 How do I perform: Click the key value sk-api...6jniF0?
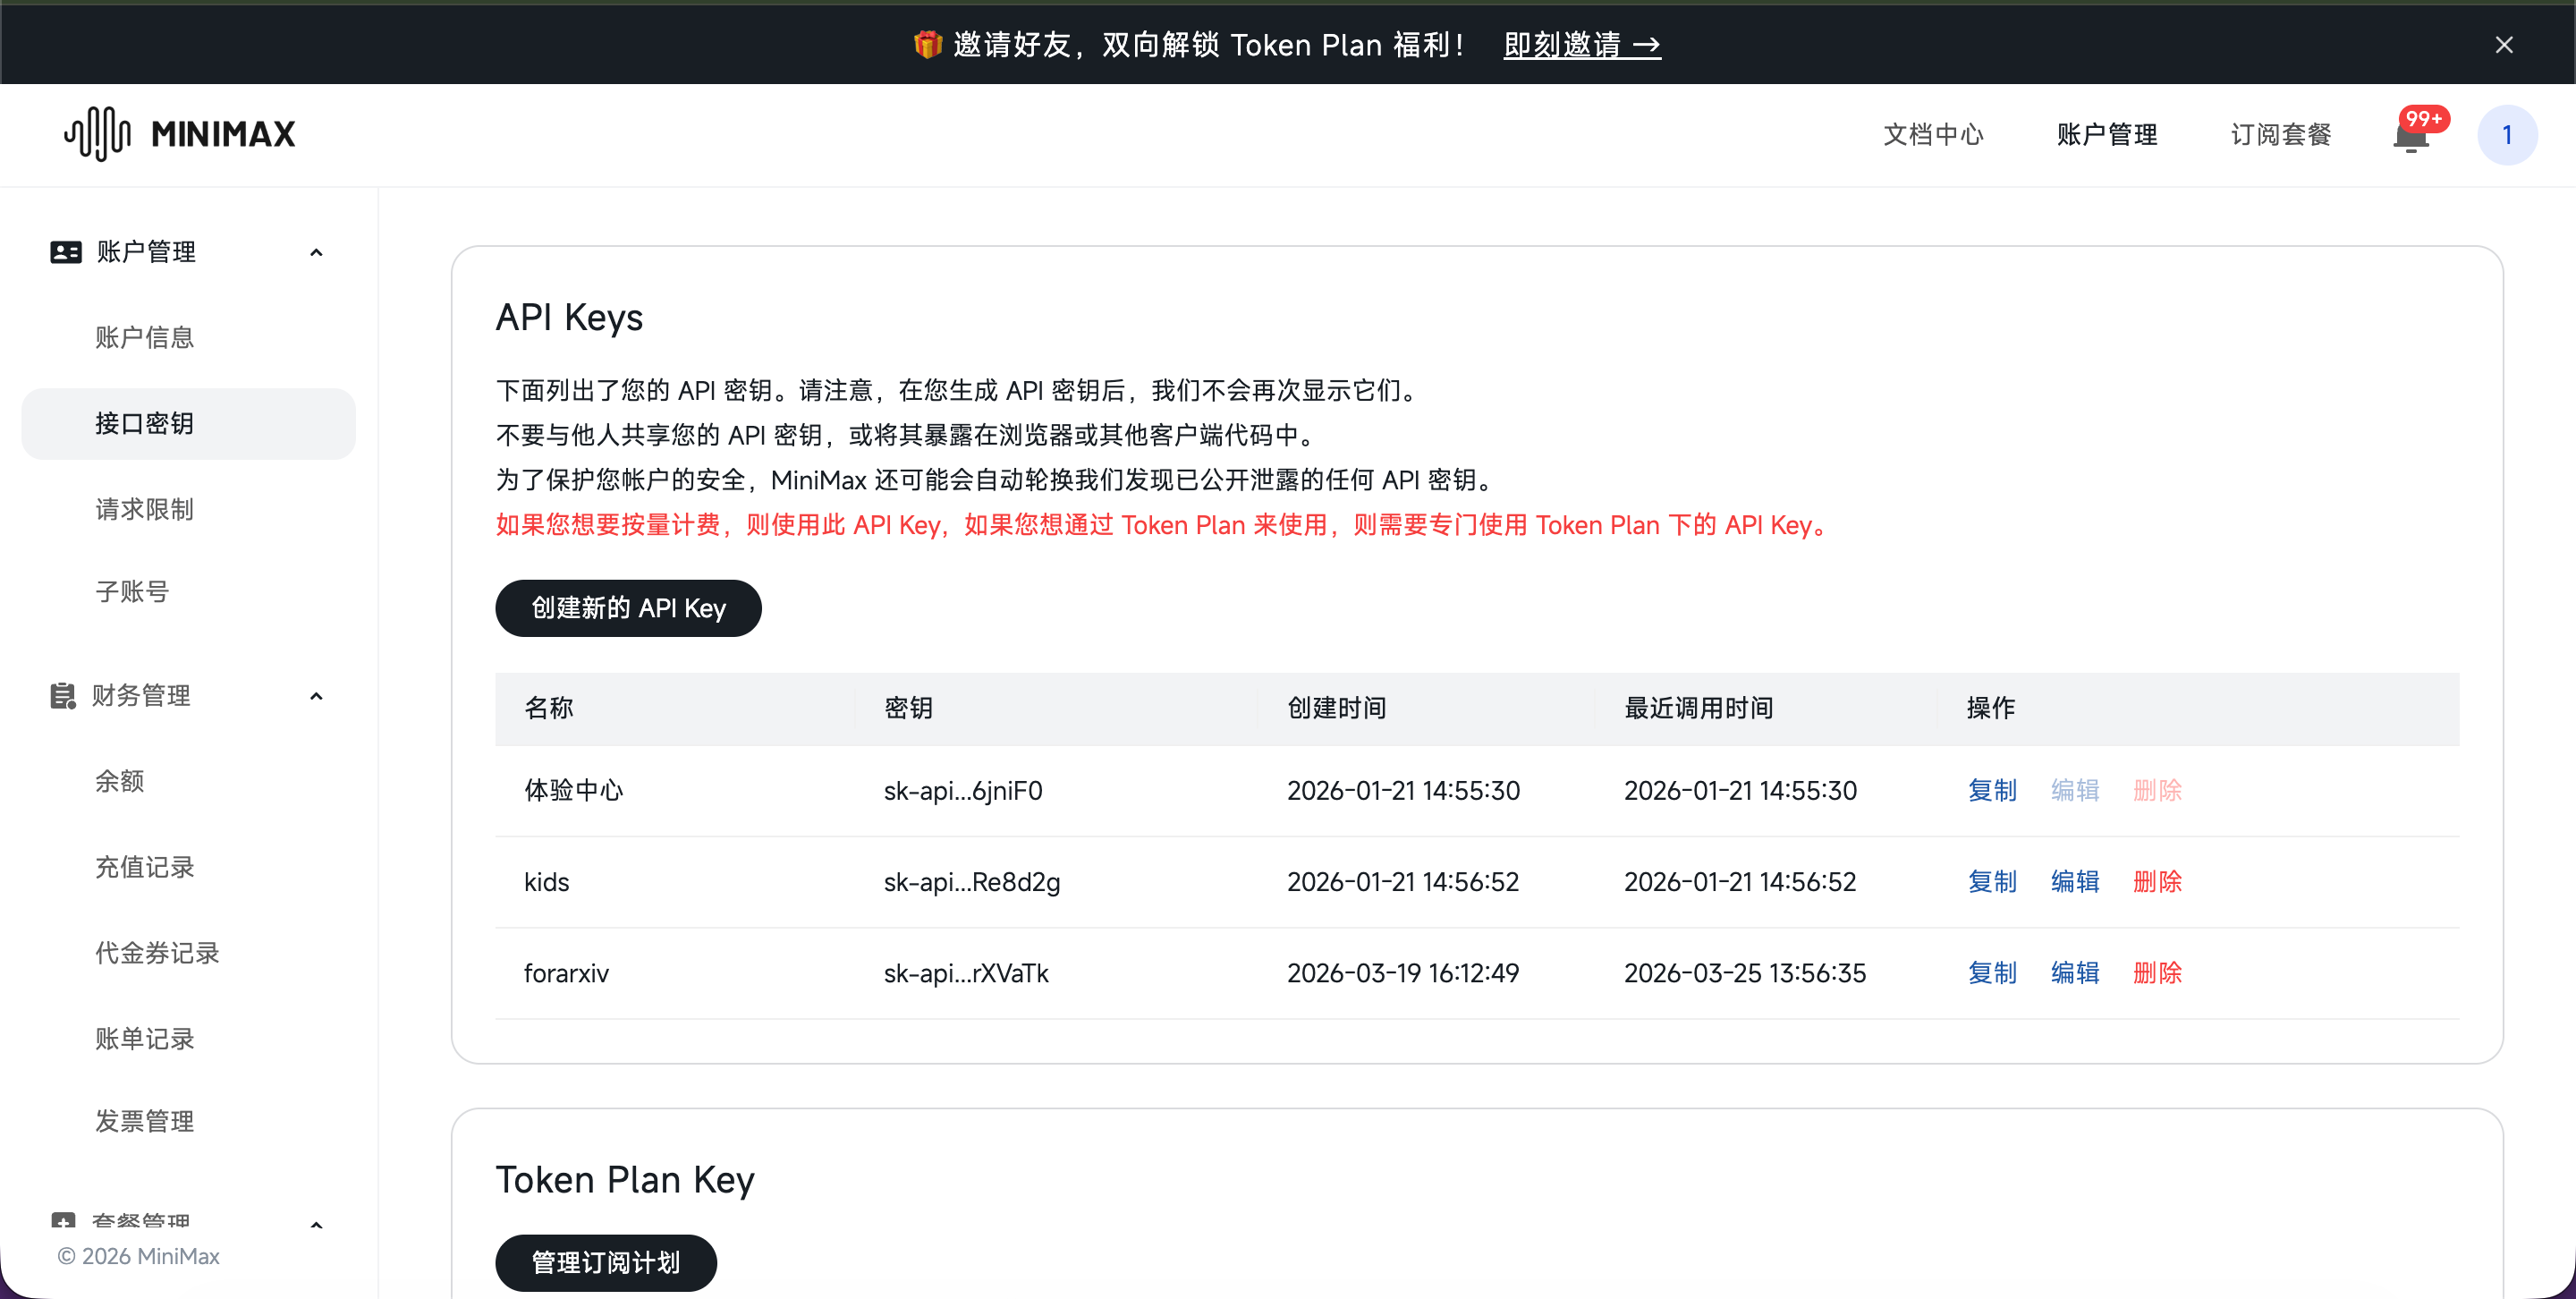tap(963, 791)
